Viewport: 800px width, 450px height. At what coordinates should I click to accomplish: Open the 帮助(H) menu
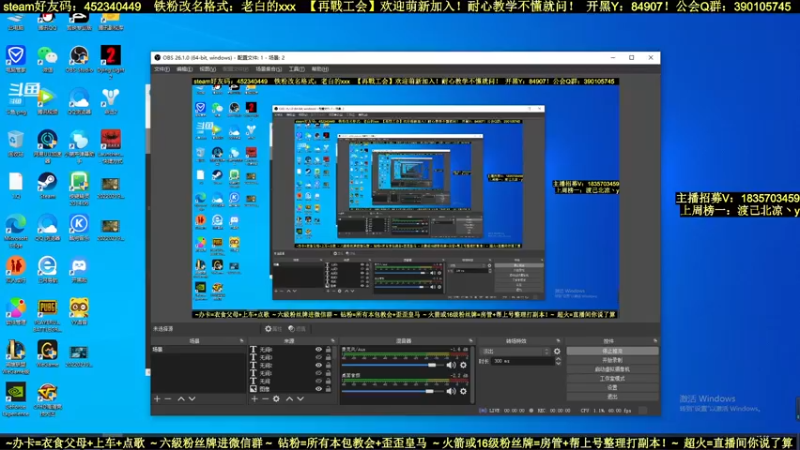[320, 69]
